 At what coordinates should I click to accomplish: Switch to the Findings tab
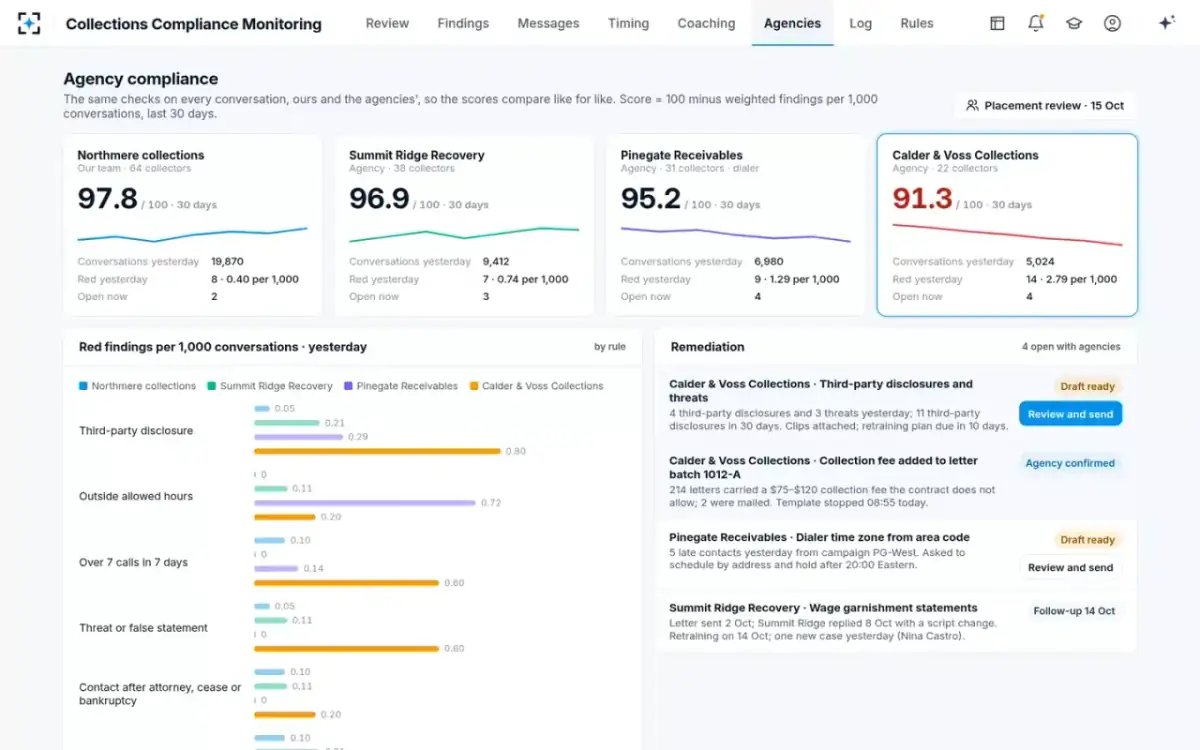click(463, 23)
